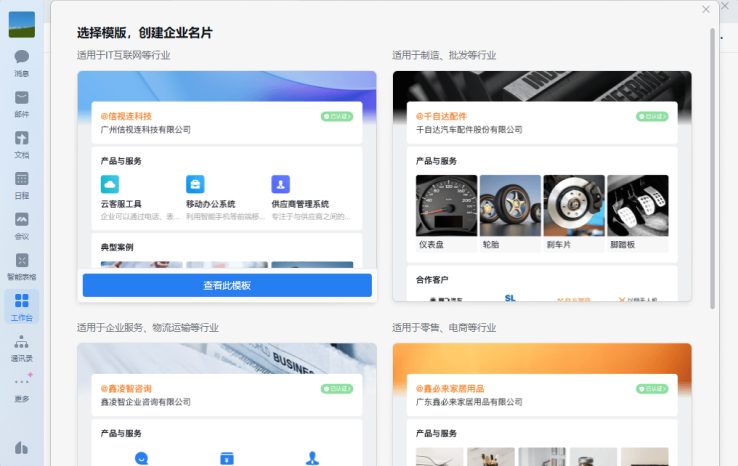
Task: Show 更多 more options in sidebar
Action: (x=22, y=388)
